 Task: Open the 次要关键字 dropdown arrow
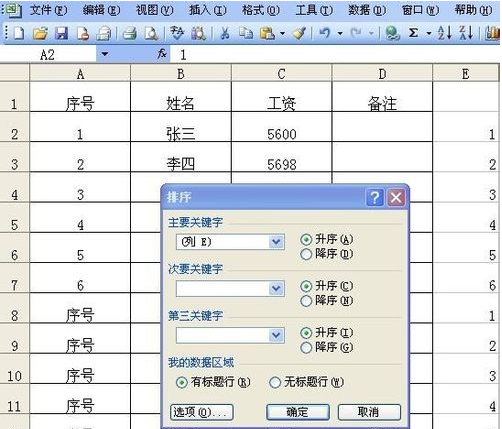276,288
